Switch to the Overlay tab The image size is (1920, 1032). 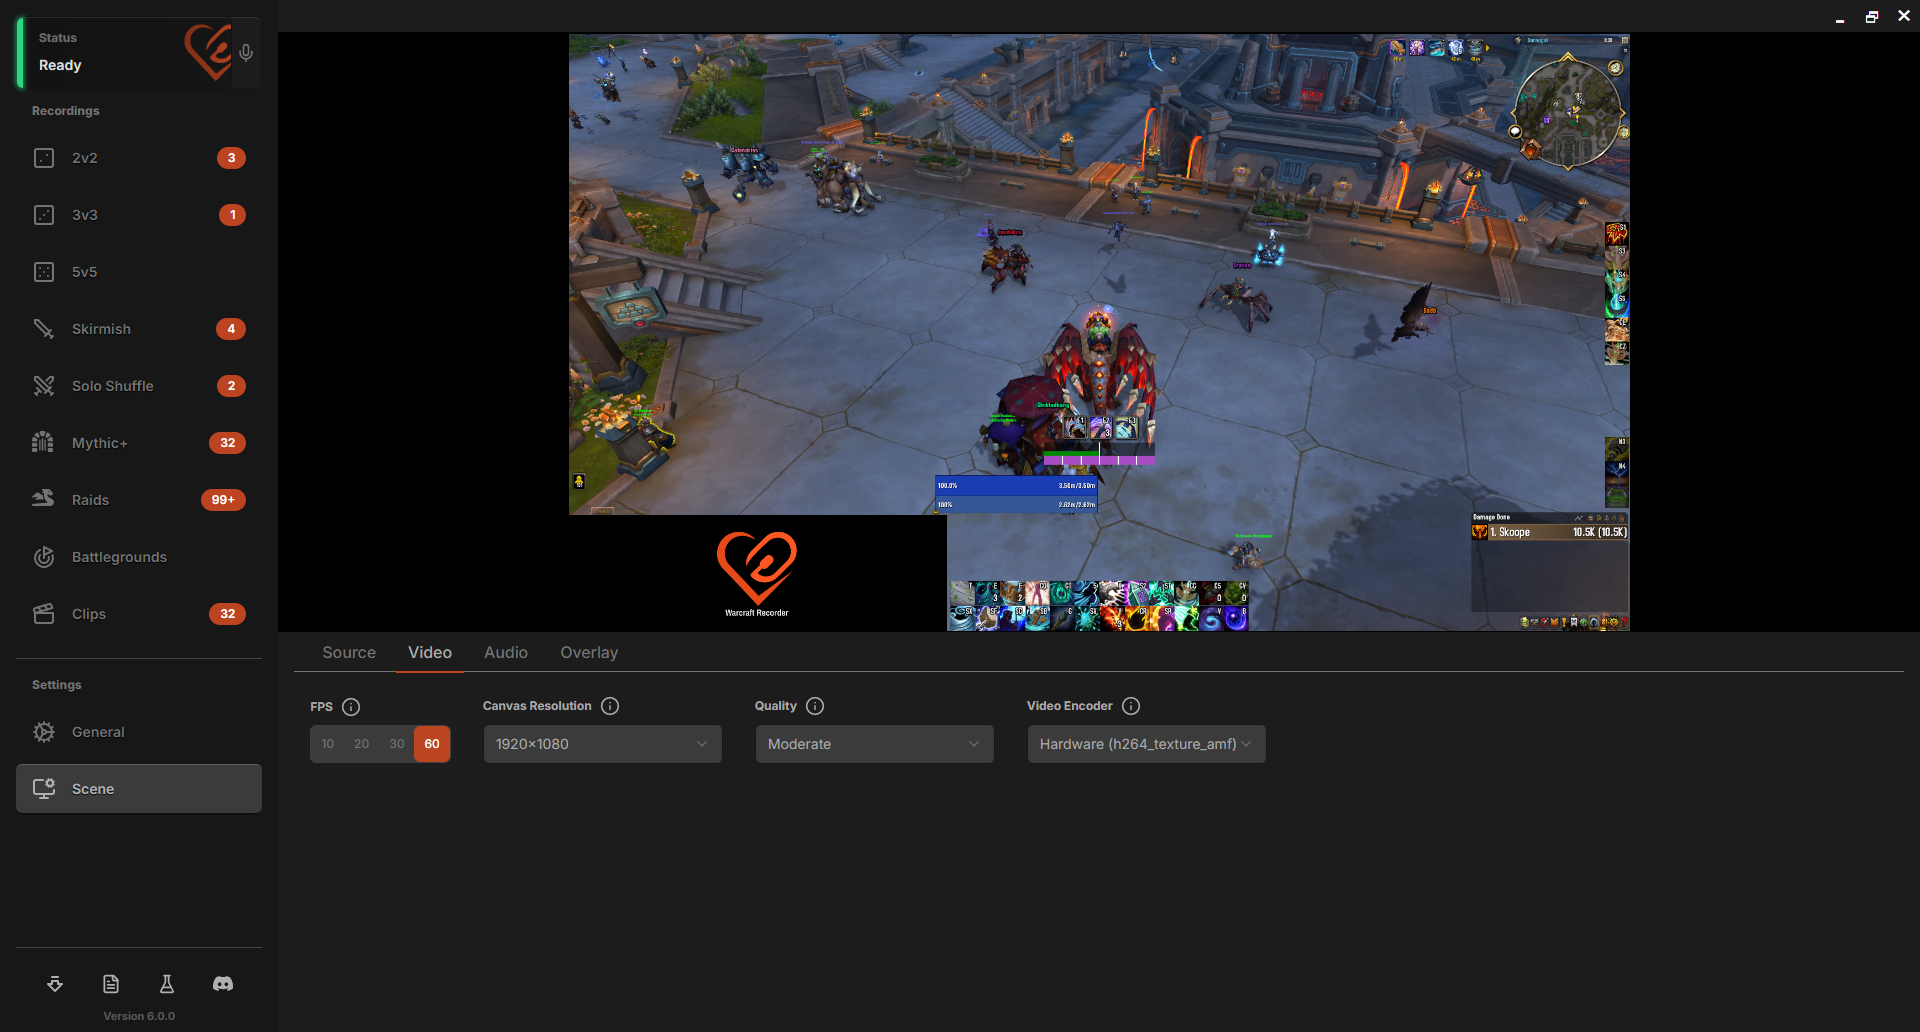589,652
